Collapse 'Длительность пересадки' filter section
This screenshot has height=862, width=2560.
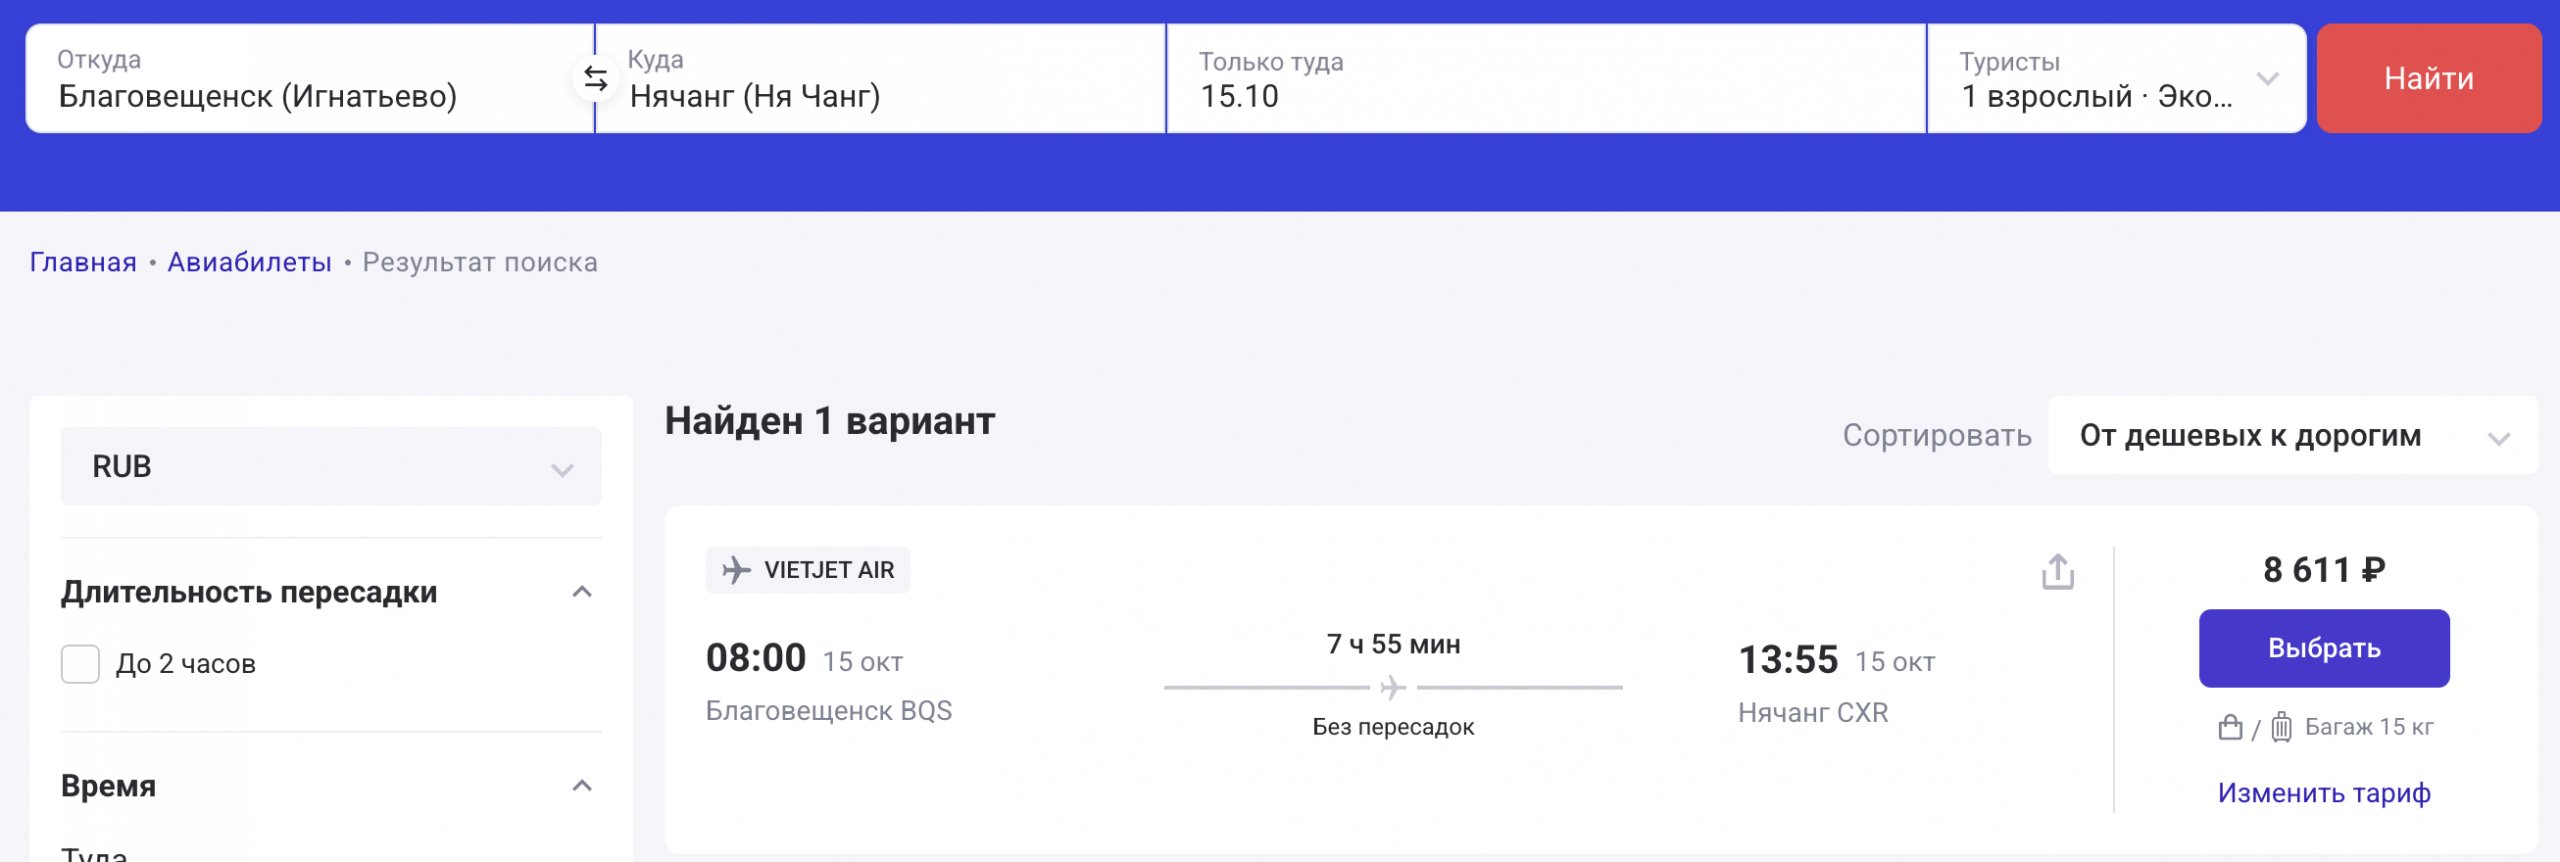(582, 592)
